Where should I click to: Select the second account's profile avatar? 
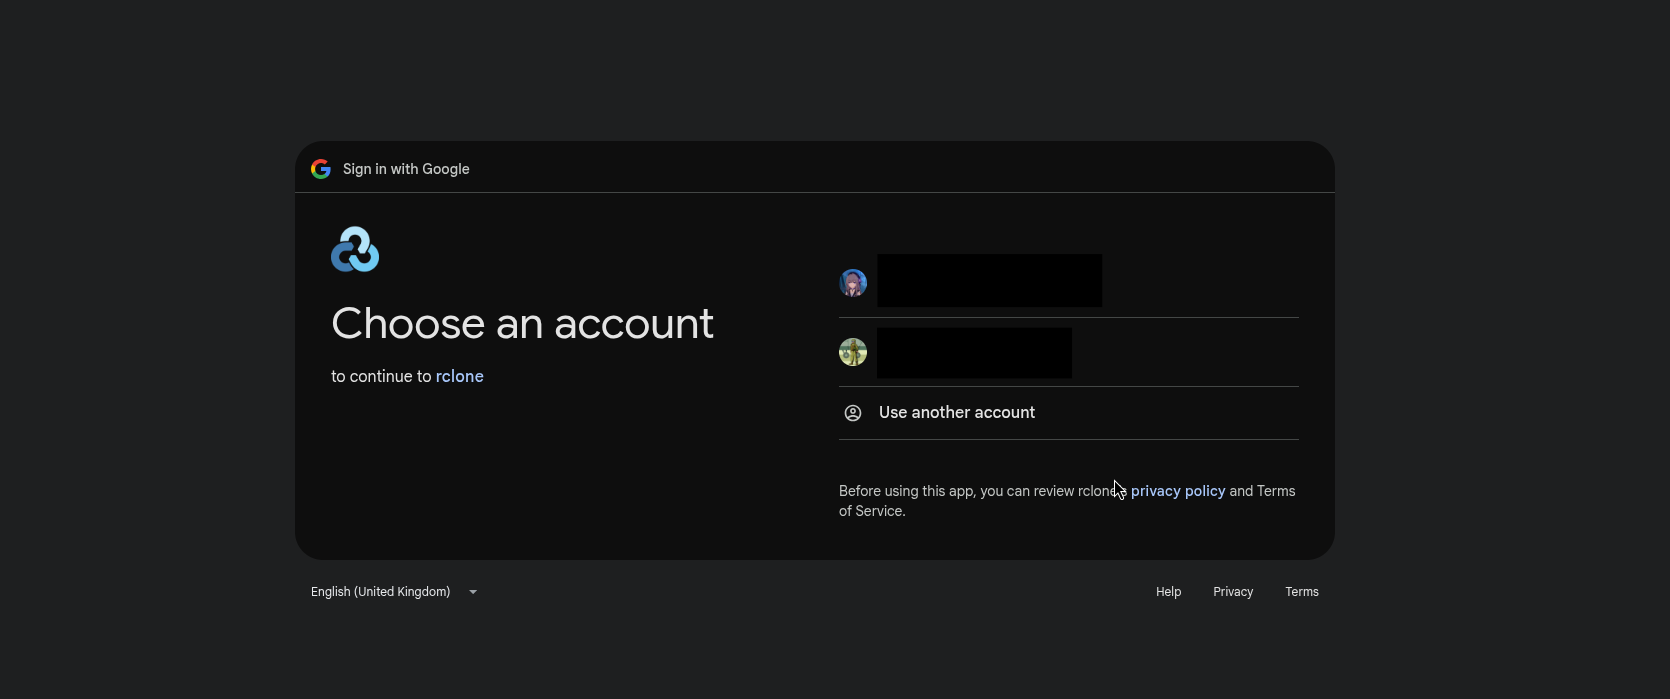pos(853,352)
